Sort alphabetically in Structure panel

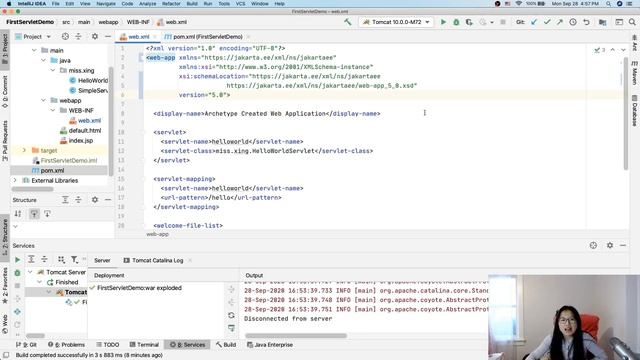click(x=18, y=214)
